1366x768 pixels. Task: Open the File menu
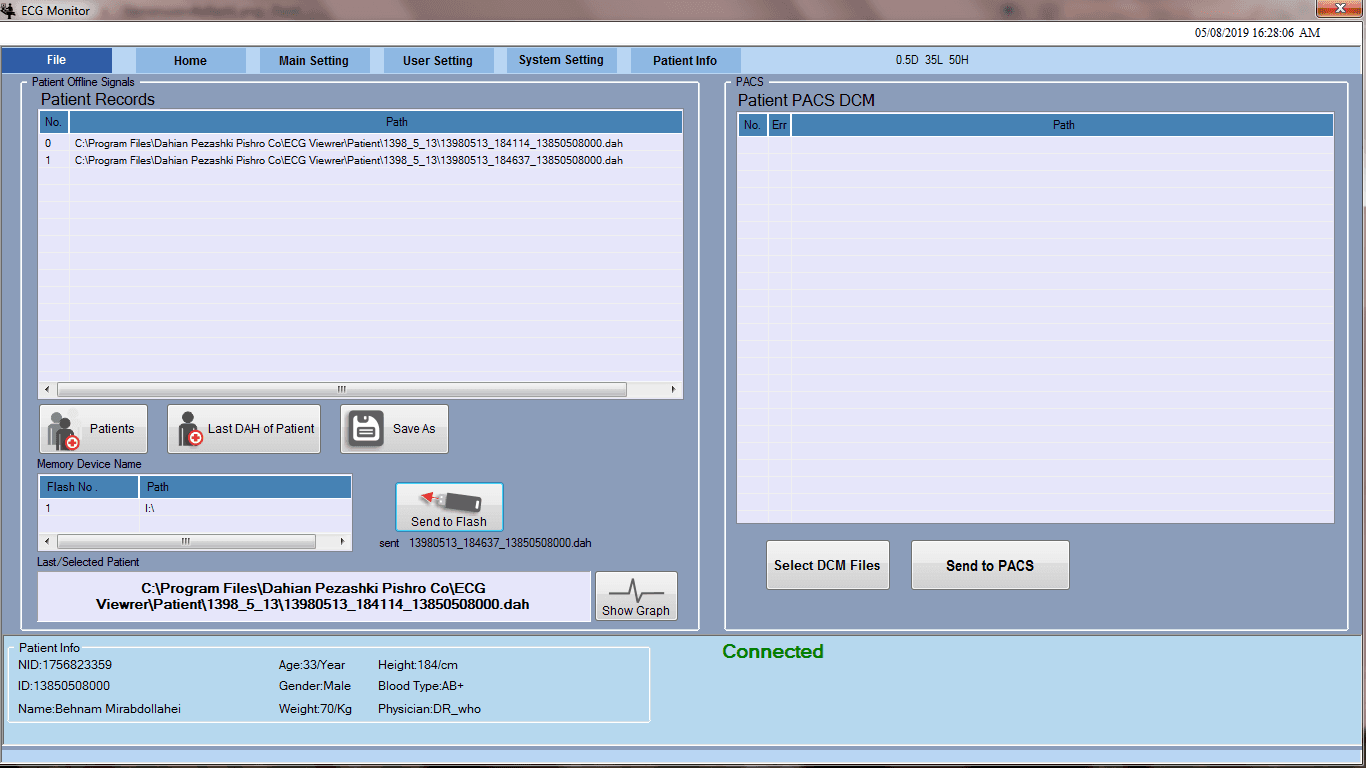tap(56, 60)
